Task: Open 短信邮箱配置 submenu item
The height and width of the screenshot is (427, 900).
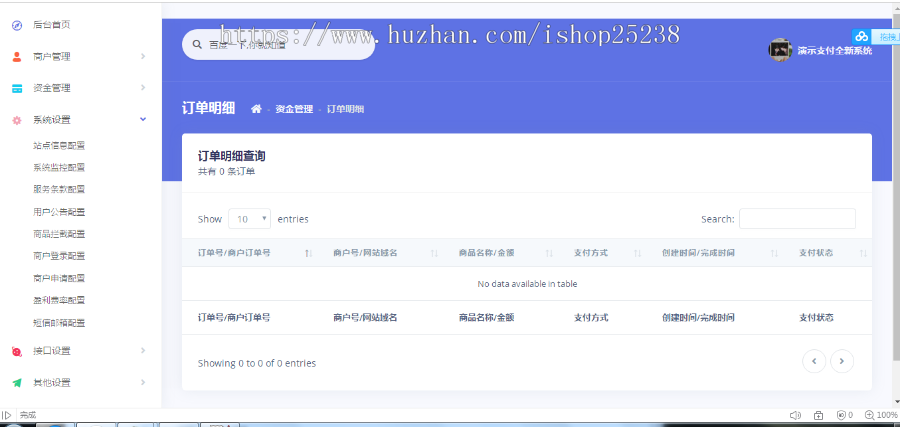Action: coord(59,323)
